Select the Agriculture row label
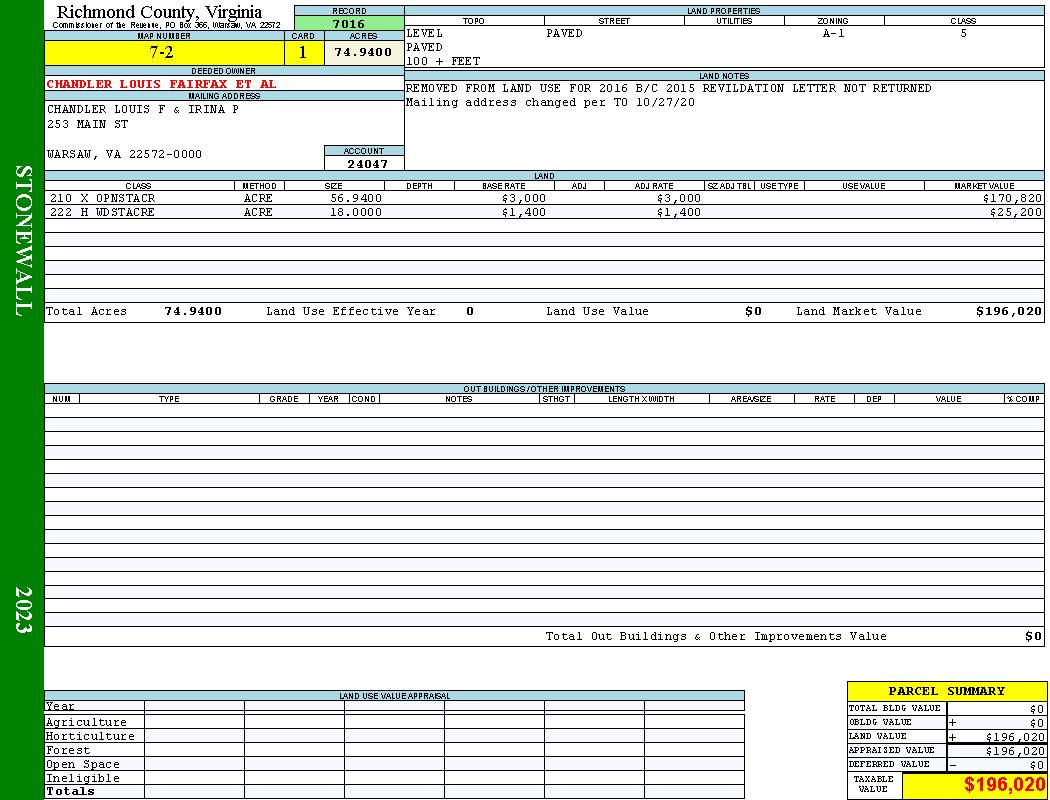 (86, 722)
